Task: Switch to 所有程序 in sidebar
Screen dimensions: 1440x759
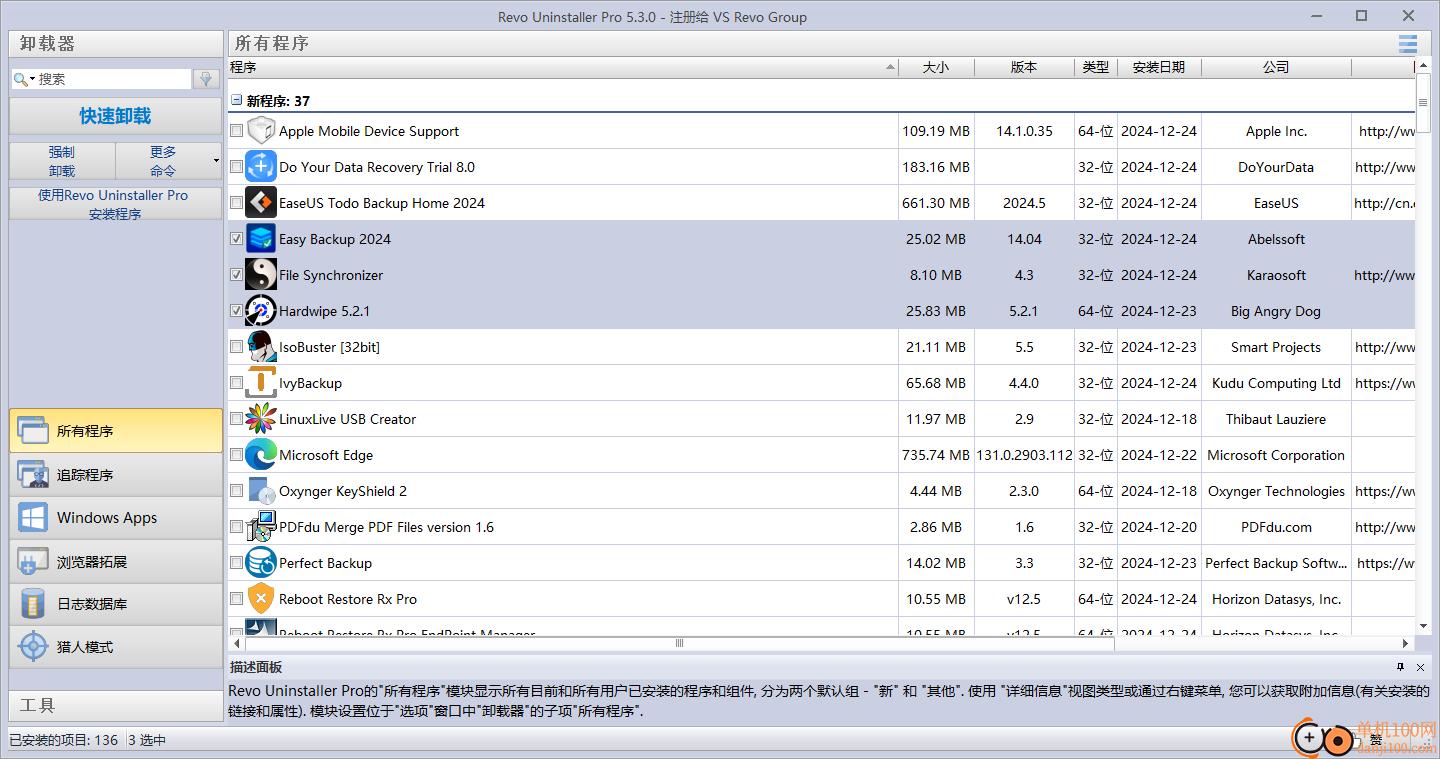Action: point(116,431)
